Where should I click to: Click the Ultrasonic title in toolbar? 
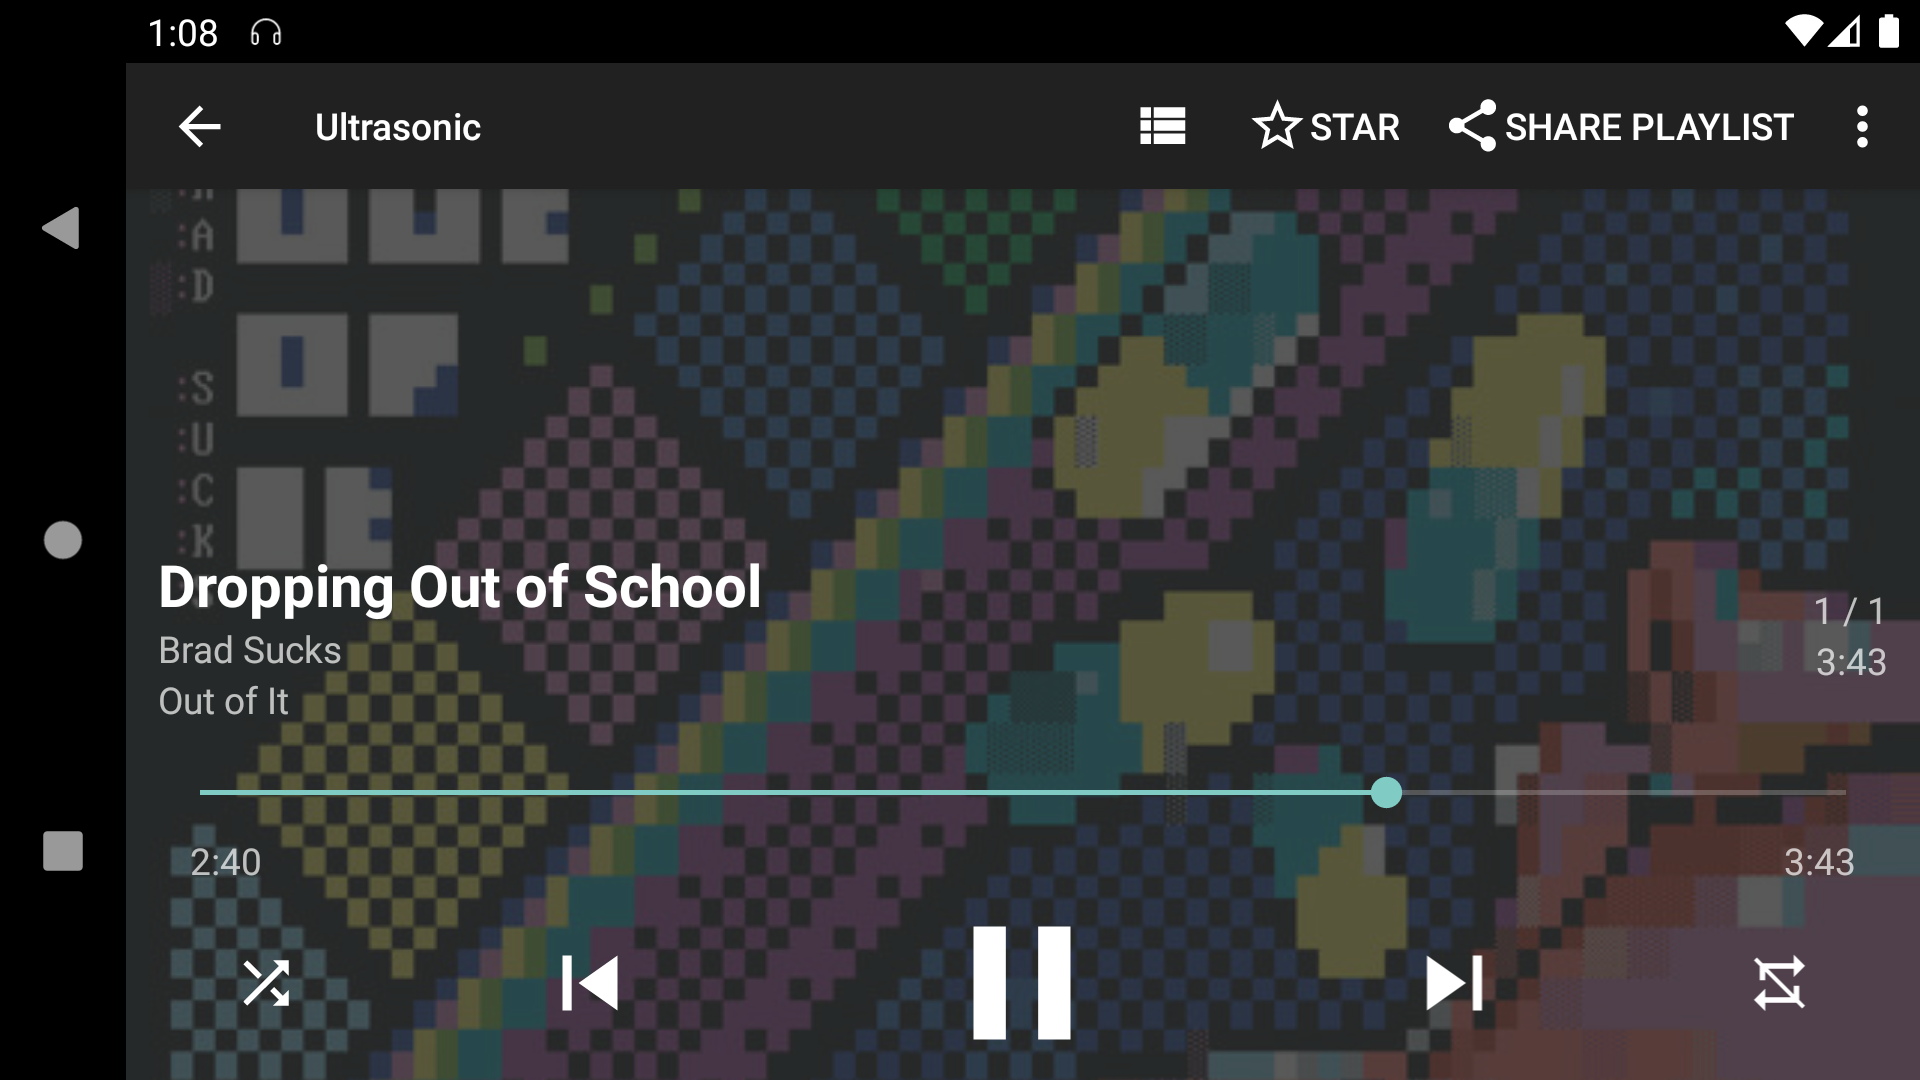(x=398, y=127)
